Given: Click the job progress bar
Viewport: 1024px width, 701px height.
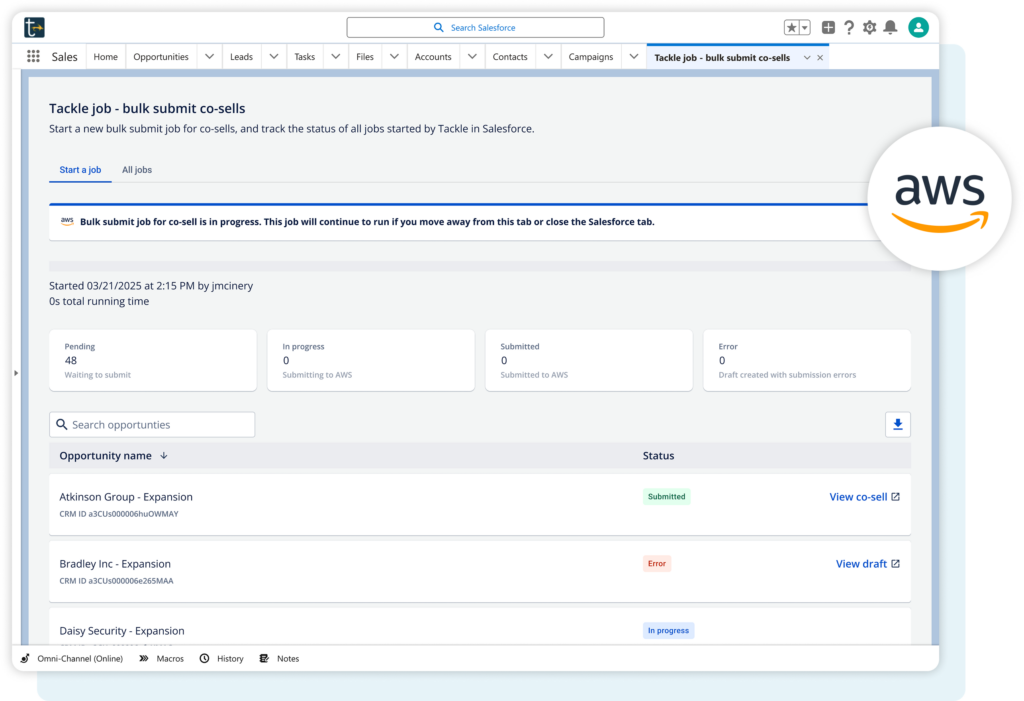Looking at the screenshot, I should (x=480, y=266).
